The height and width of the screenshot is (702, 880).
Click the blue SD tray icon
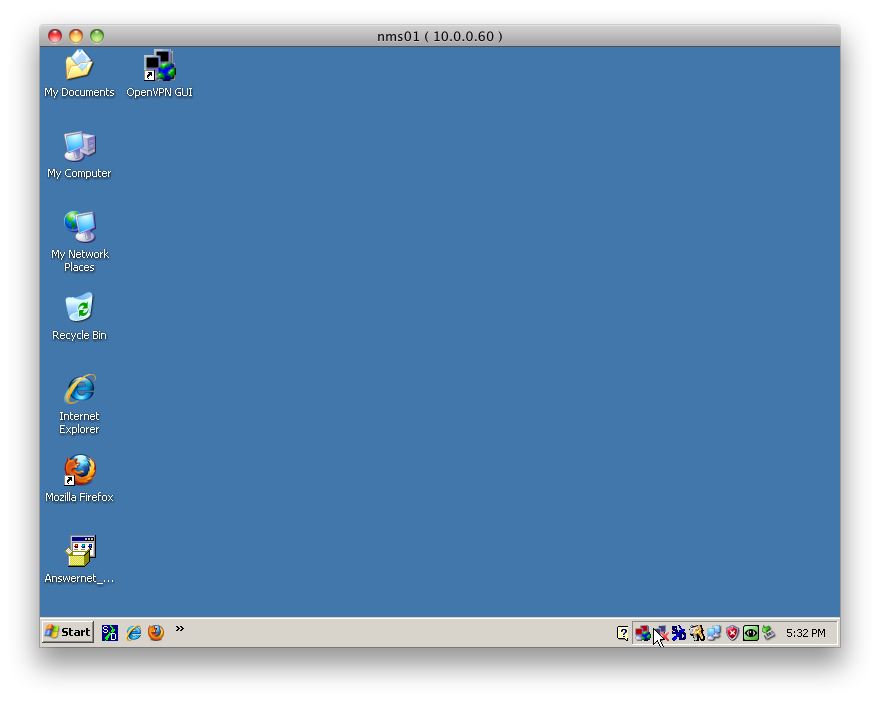[679, 634]
